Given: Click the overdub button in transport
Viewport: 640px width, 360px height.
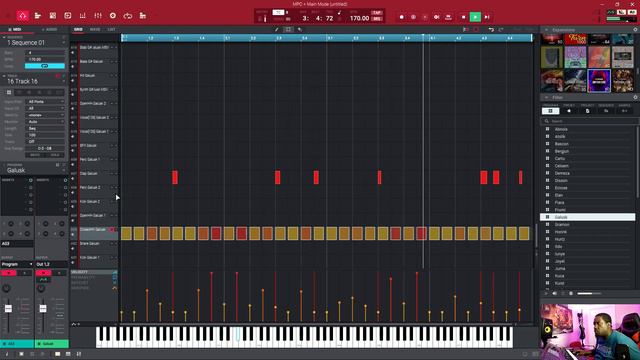Looking at the screenshot, I should (x=413, y=17).
